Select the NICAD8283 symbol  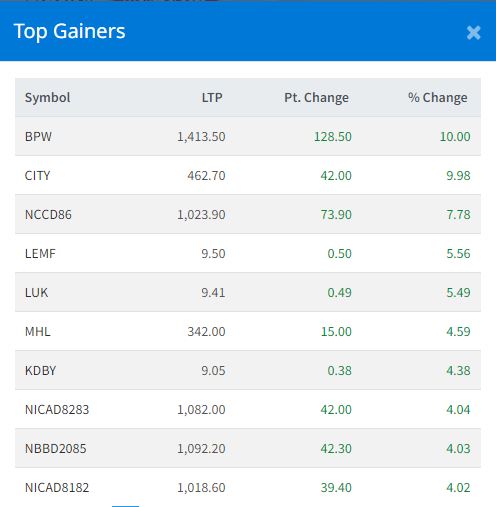click(x=57, y=410)
